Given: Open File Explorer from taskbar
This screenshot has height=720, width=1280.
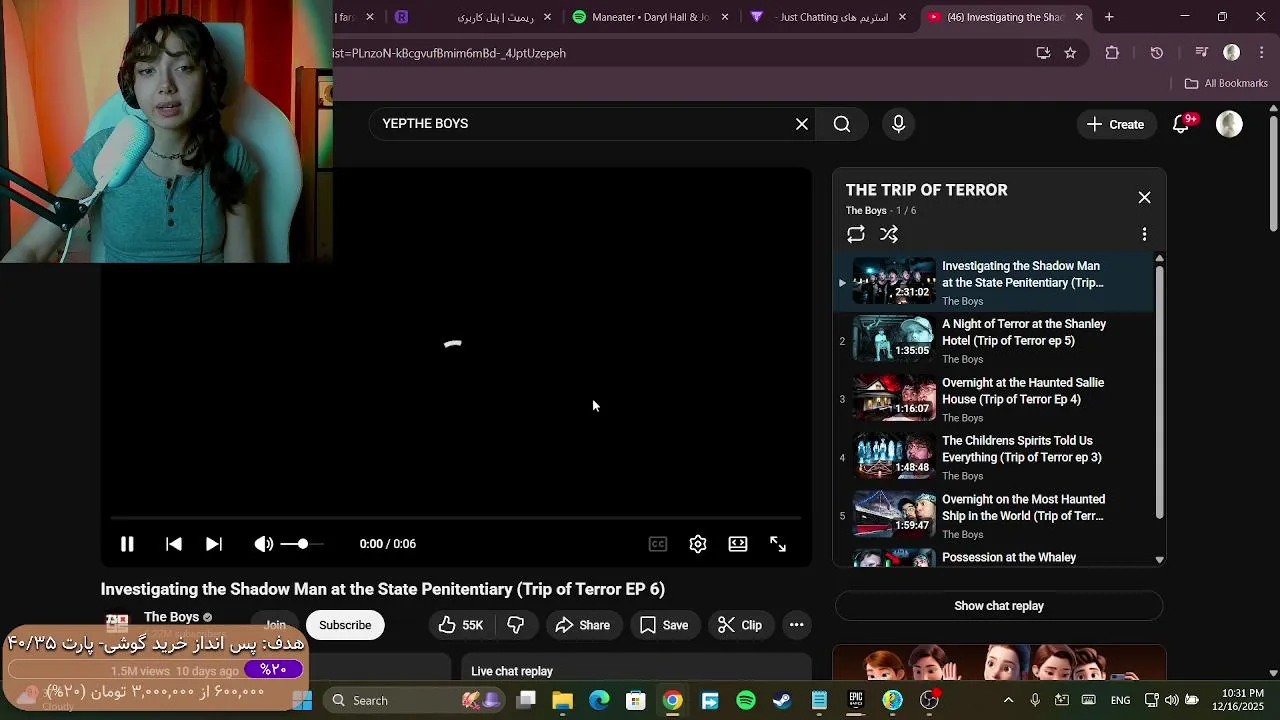Looking at the screenshot, I should pyautogui.click(x=562, y=700).
